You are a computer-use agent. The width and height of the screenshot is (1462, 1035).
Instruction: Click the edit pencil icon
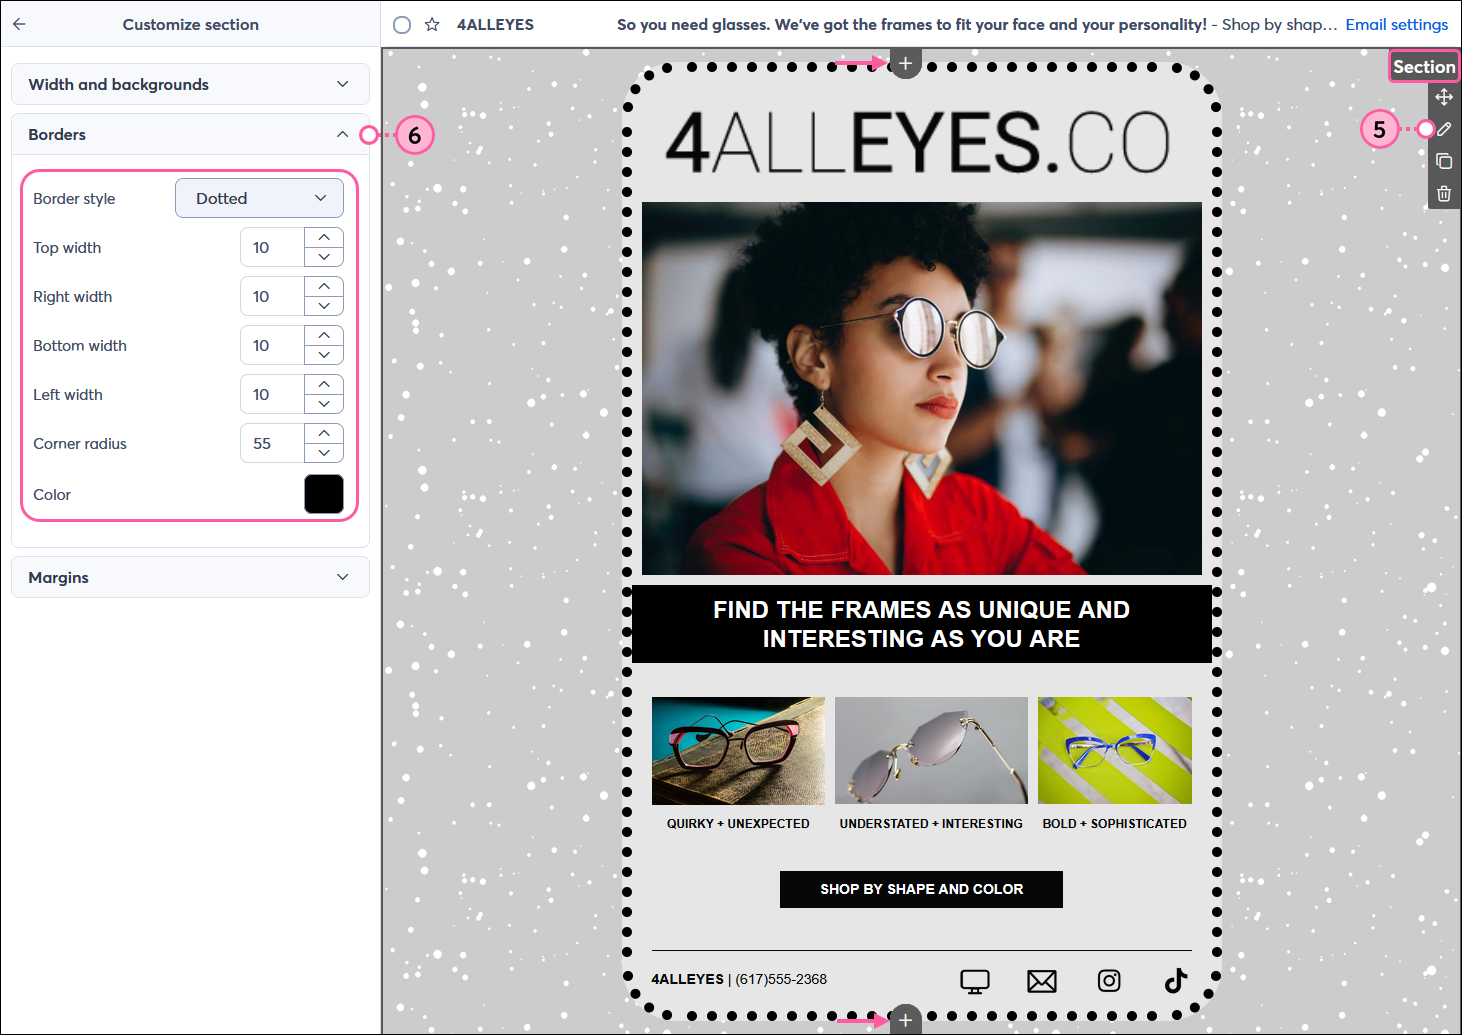(x=1444, y=129)
